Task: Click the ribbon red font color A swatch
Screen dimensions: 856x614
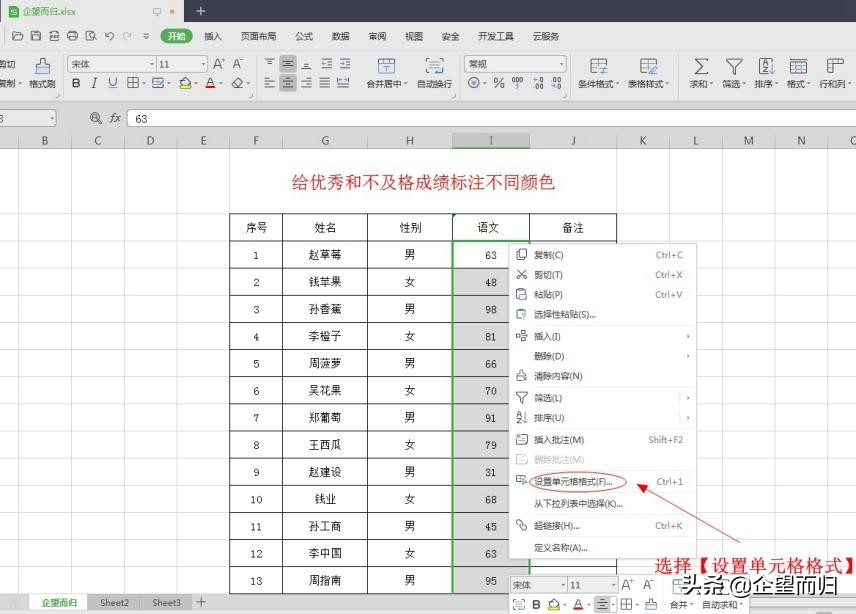Action: [210, 83]
